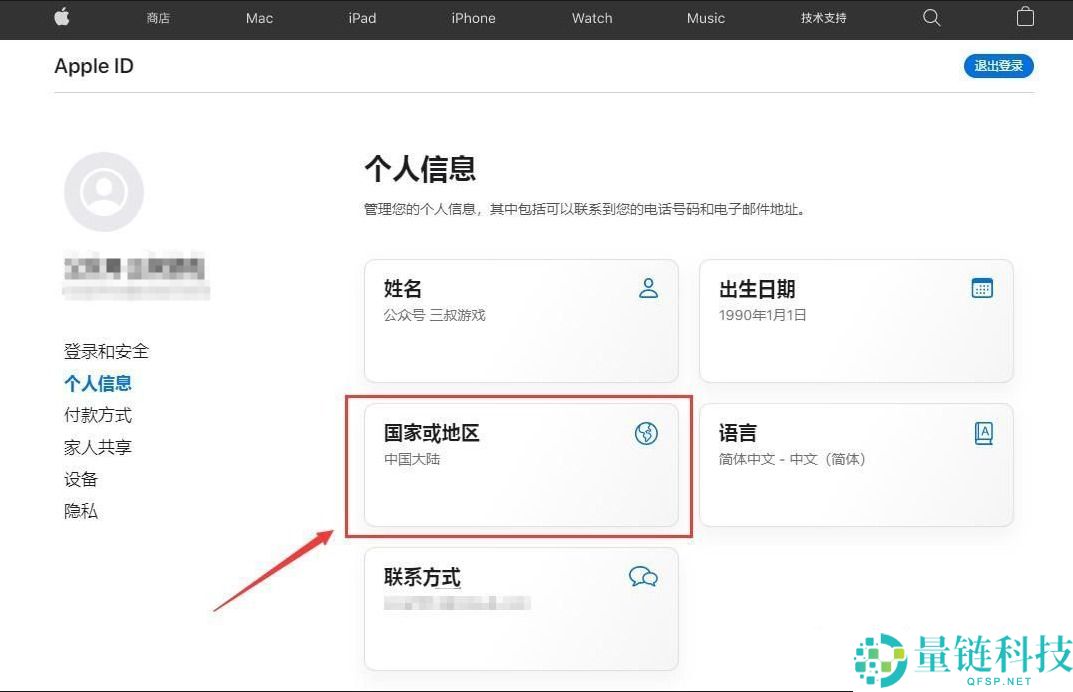Click the Apple logo in navigation bar
The width and height of the screenshot is (1073, 692).
pos(62,17)
